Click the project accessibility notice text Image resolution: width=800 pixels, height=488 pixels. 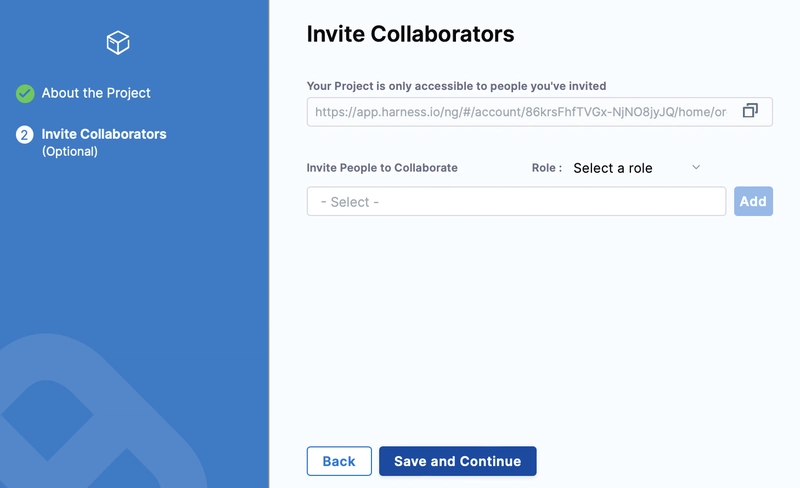[456, 86]
